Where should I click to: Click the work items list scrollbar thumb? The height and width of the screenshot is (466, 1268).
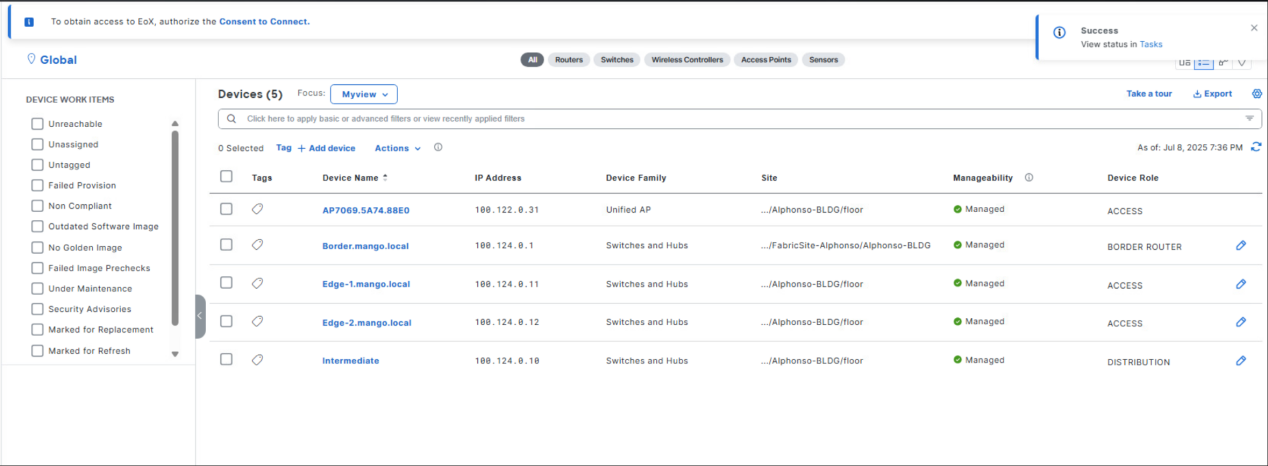click(175, 228)
